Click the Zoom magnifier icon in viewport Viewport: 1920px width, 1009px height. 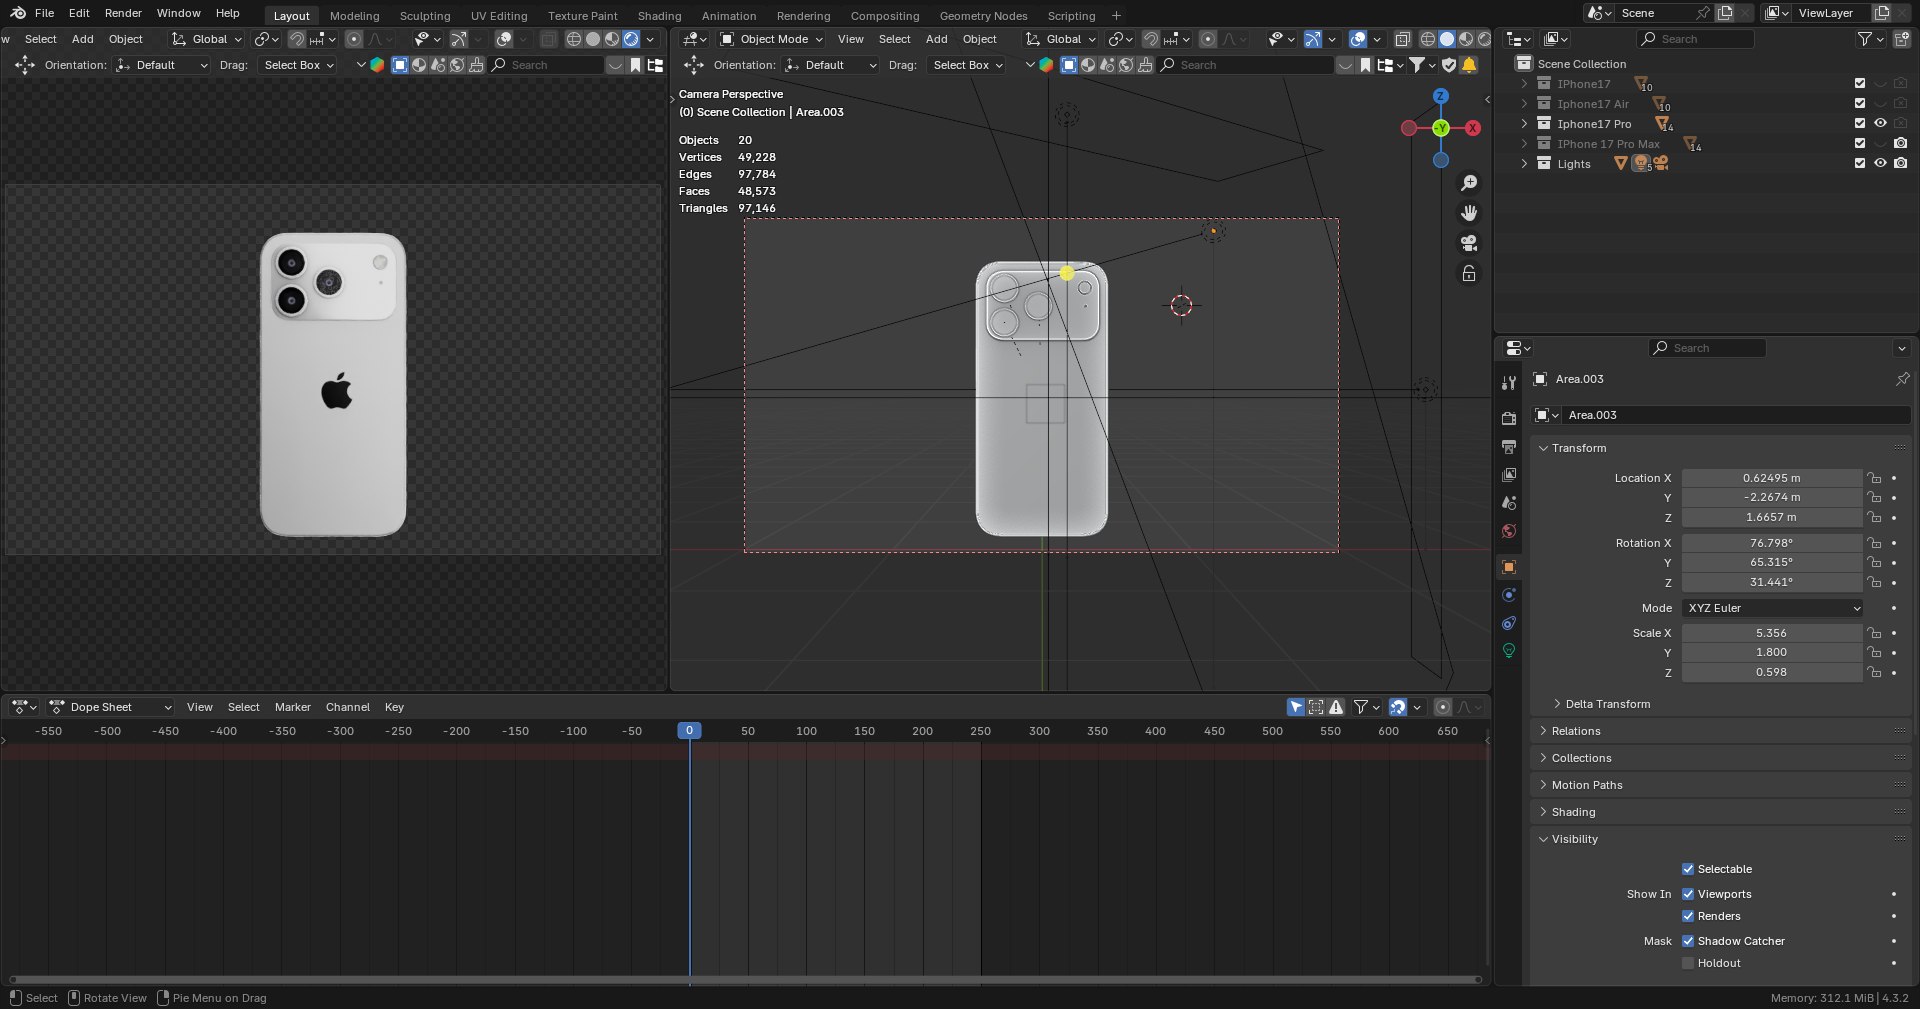tap(1469, 183)
